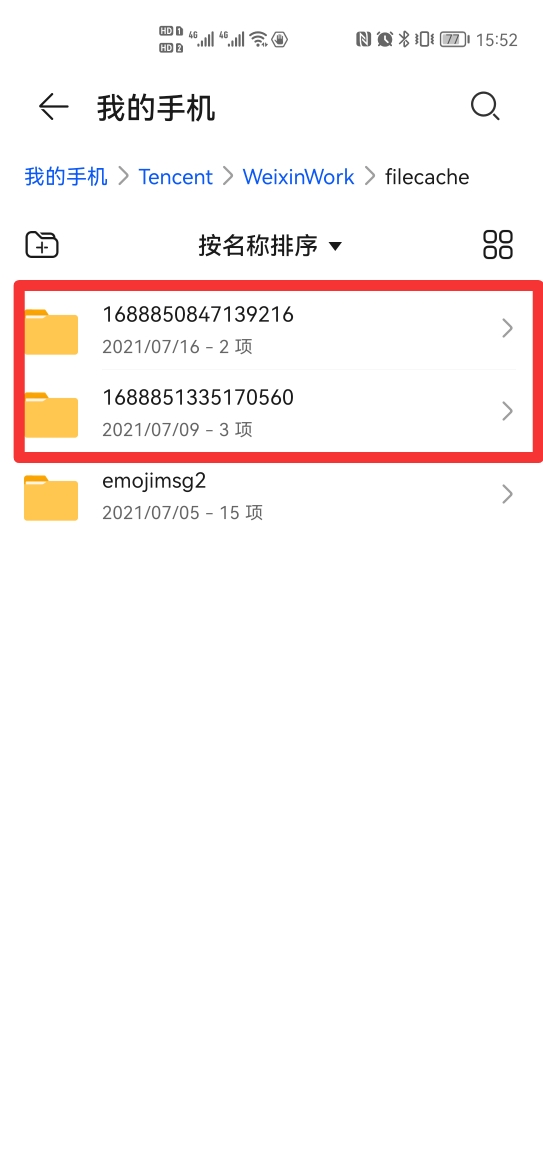Expand chevron for folder 1688851335170560

click(x=507, y=411)
